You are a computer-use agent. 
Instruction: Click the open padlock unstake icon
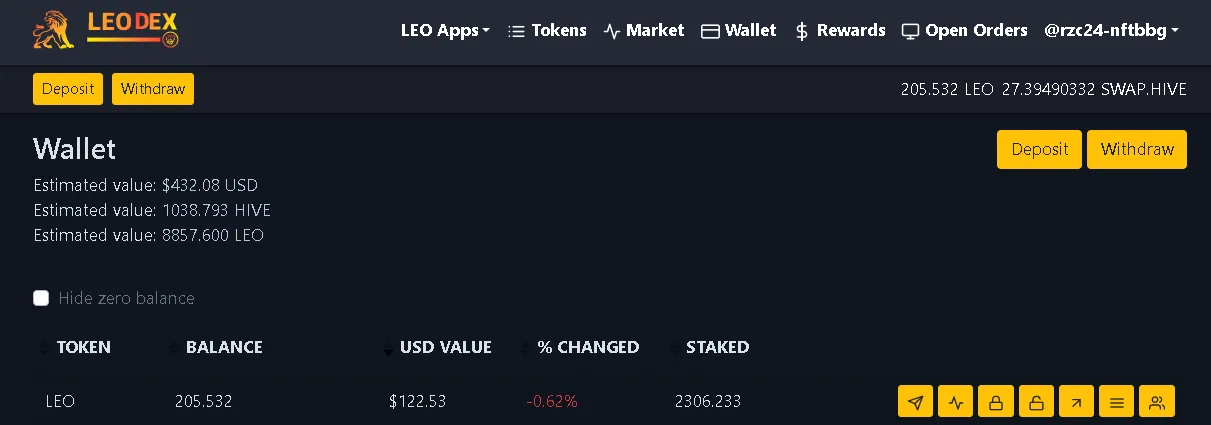1036,402
